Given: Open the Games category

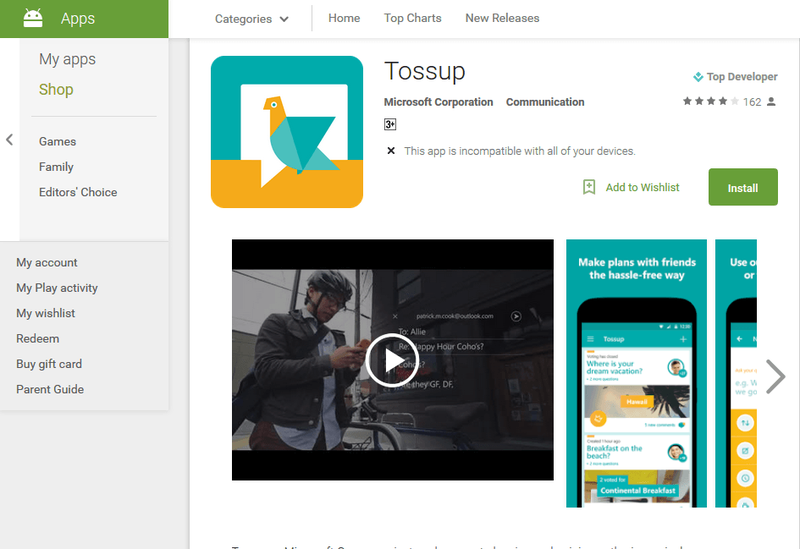Looking at the screenshot, I should 58,141.
